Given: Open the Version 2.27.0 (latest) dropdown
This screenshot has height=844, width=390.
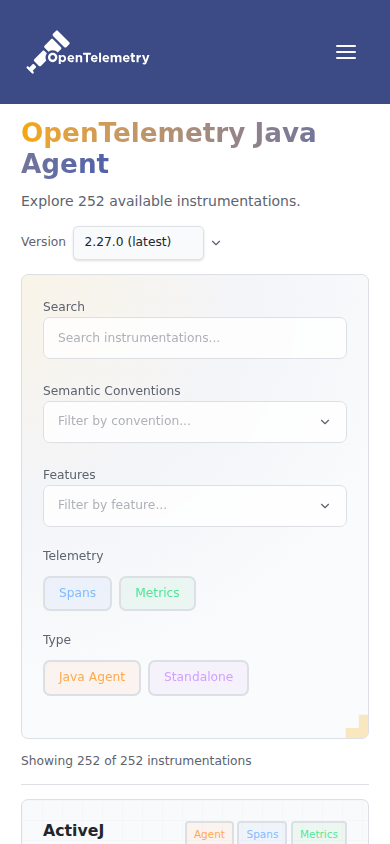Looking at the screenshot, I should coord(138,243).
